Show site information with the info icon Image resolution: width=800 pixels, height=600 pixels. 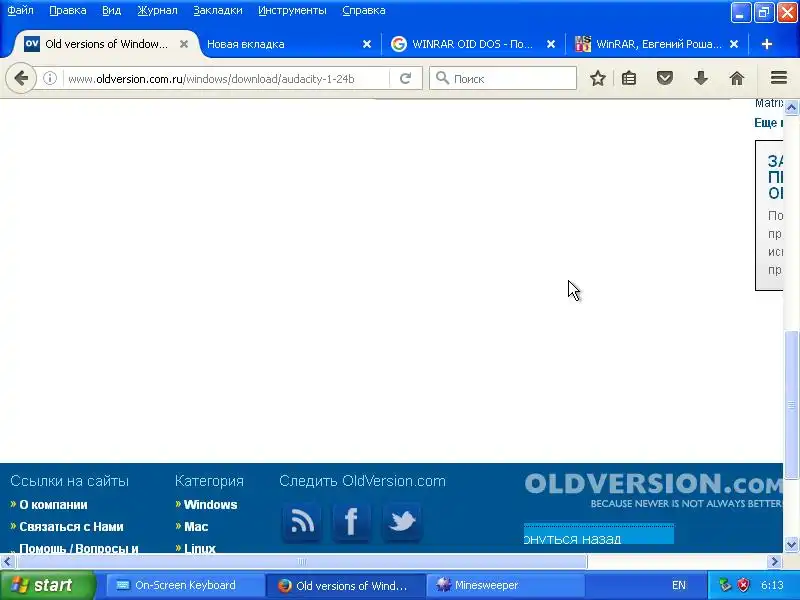[49, 78]
